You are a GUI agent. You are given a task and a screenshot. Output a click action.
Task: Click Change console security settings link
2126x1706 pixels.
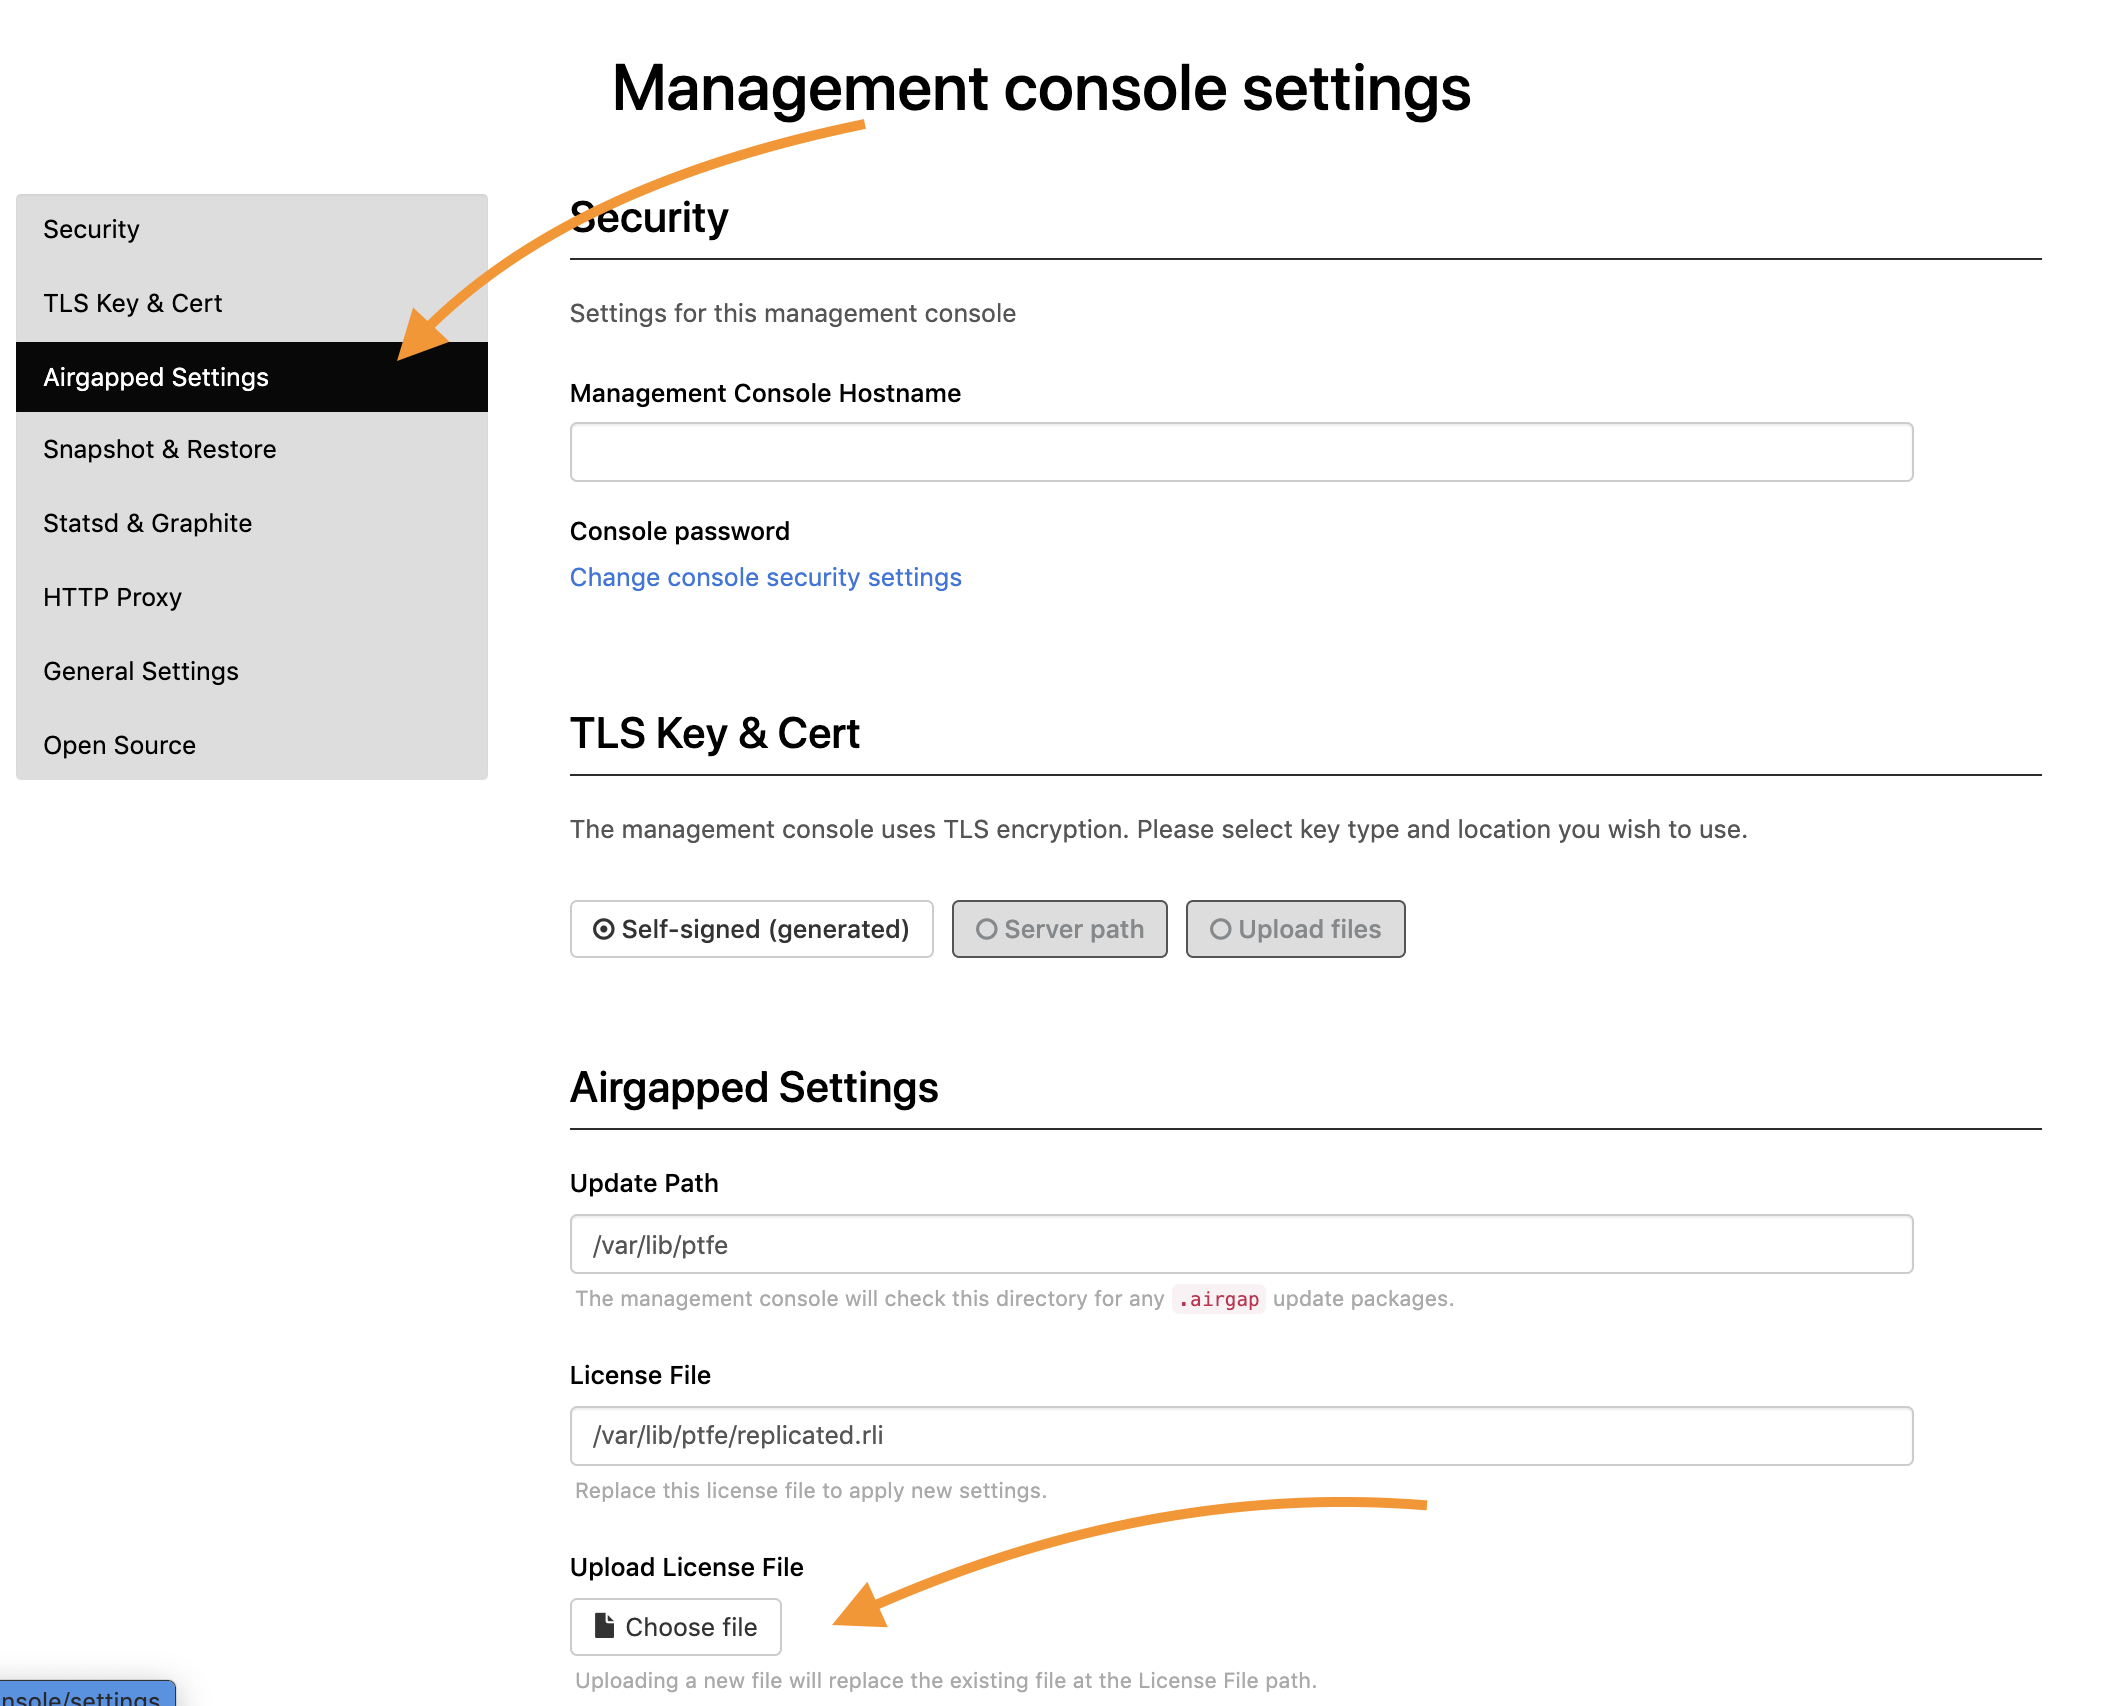click(x=765, y=577)
